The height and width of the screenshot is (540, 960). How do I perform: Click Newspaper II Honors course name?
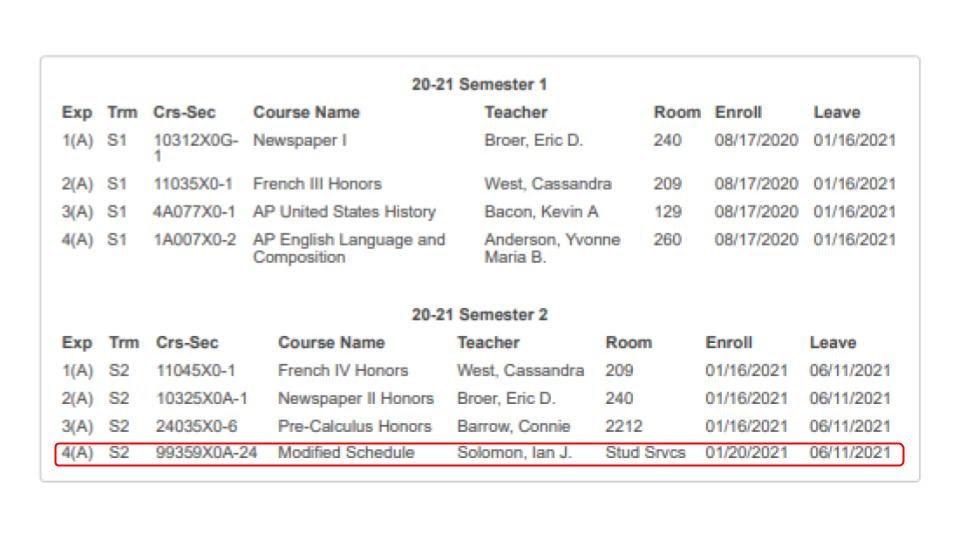[356, 399]
